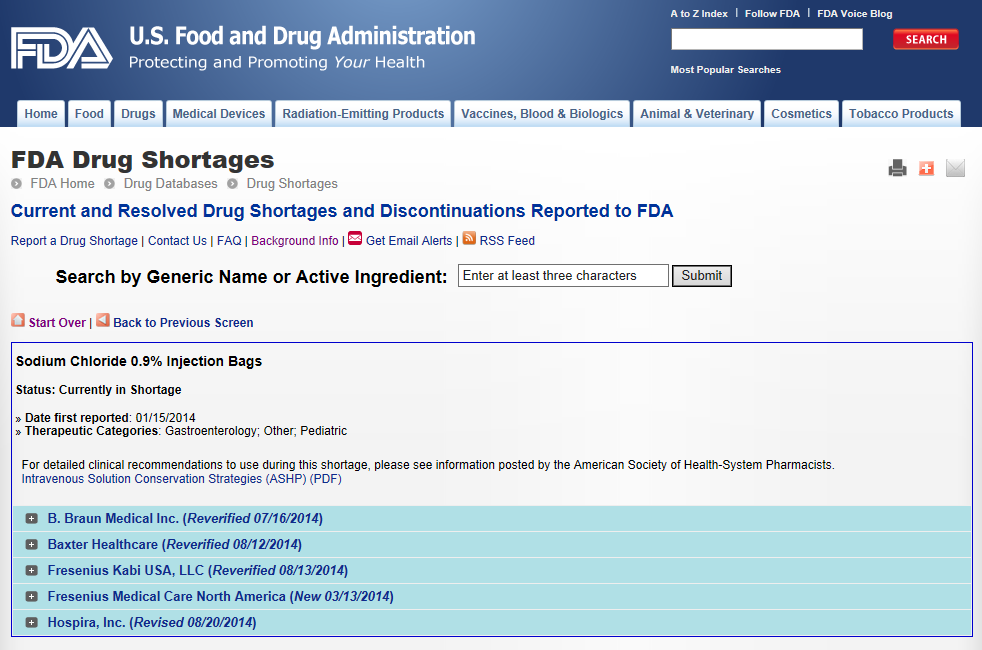The image size is (982, 650).
Task: Click the Back to Previous Screen arrow icon
Action: [x=103, y=320]
